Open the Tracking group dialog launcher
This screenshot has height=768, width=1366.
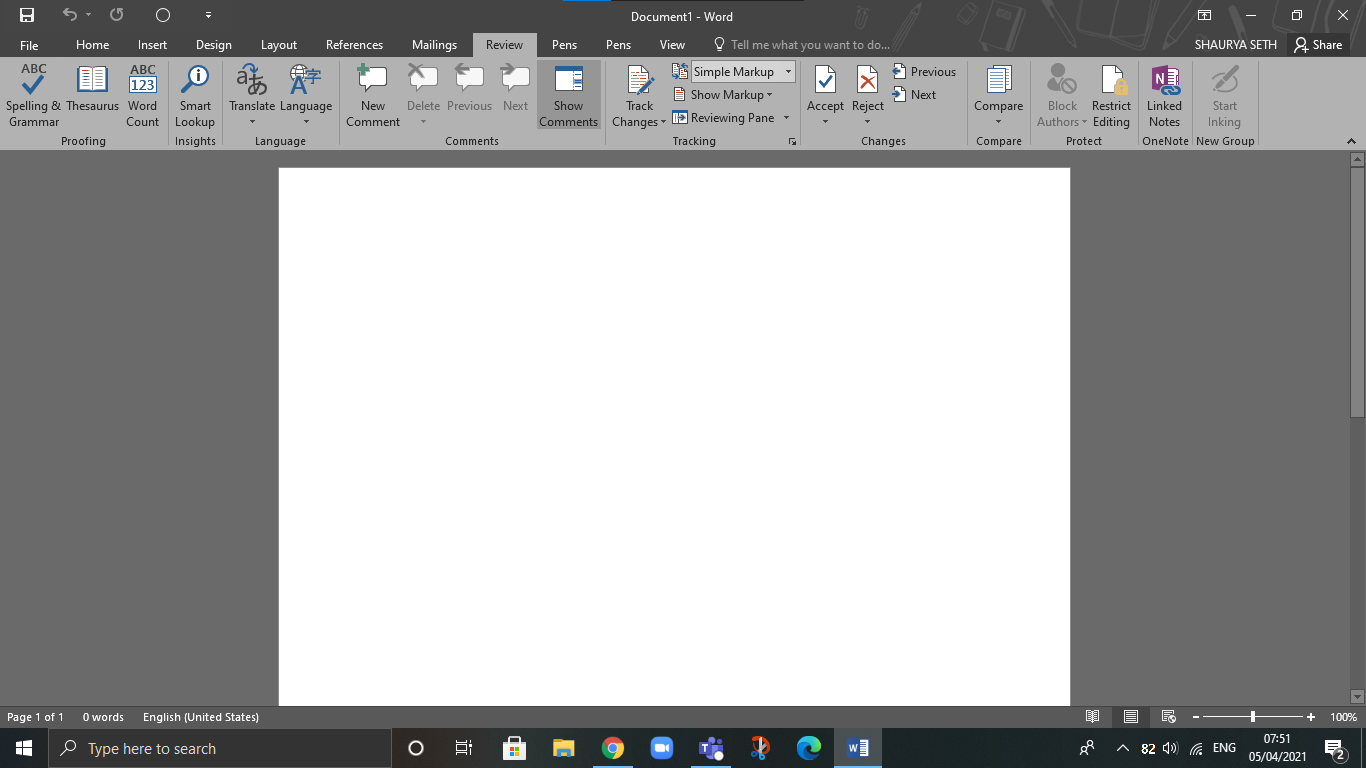click(792, 142)
